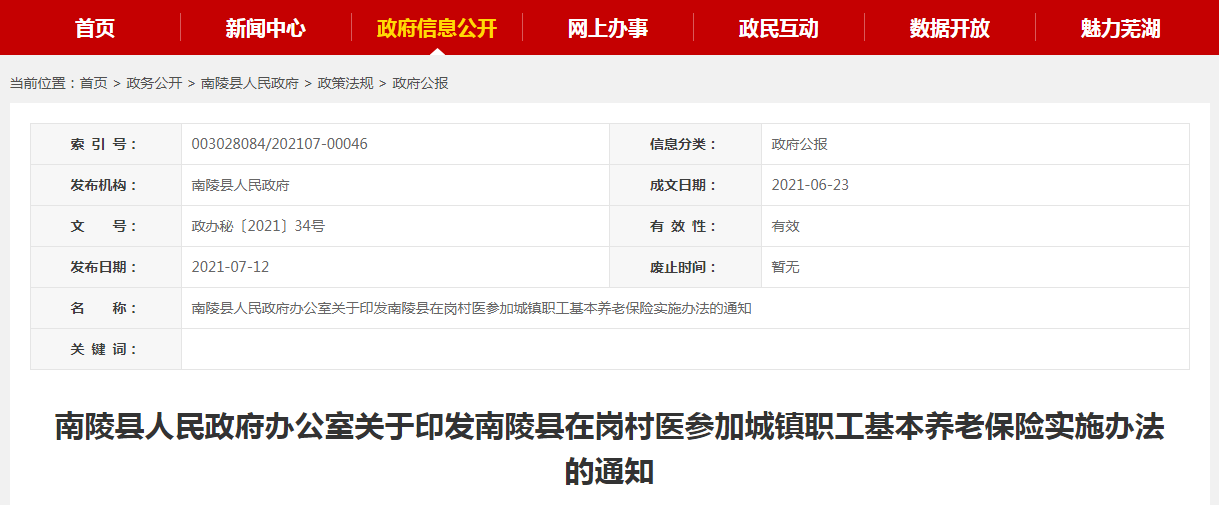Click the 索引号 label cell
The image size is (1219, 505).
click(106, 144)
